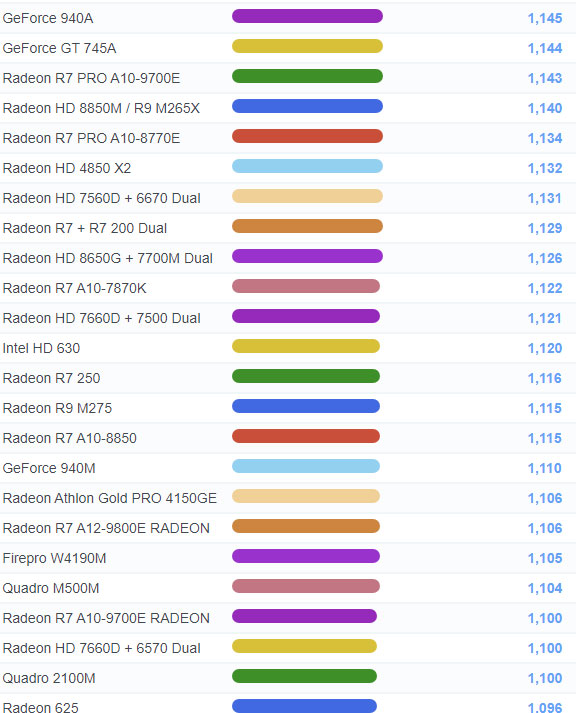576x713 pixels.
Task: Select Radeon R9 M275
Action: [x=57, y=408]
